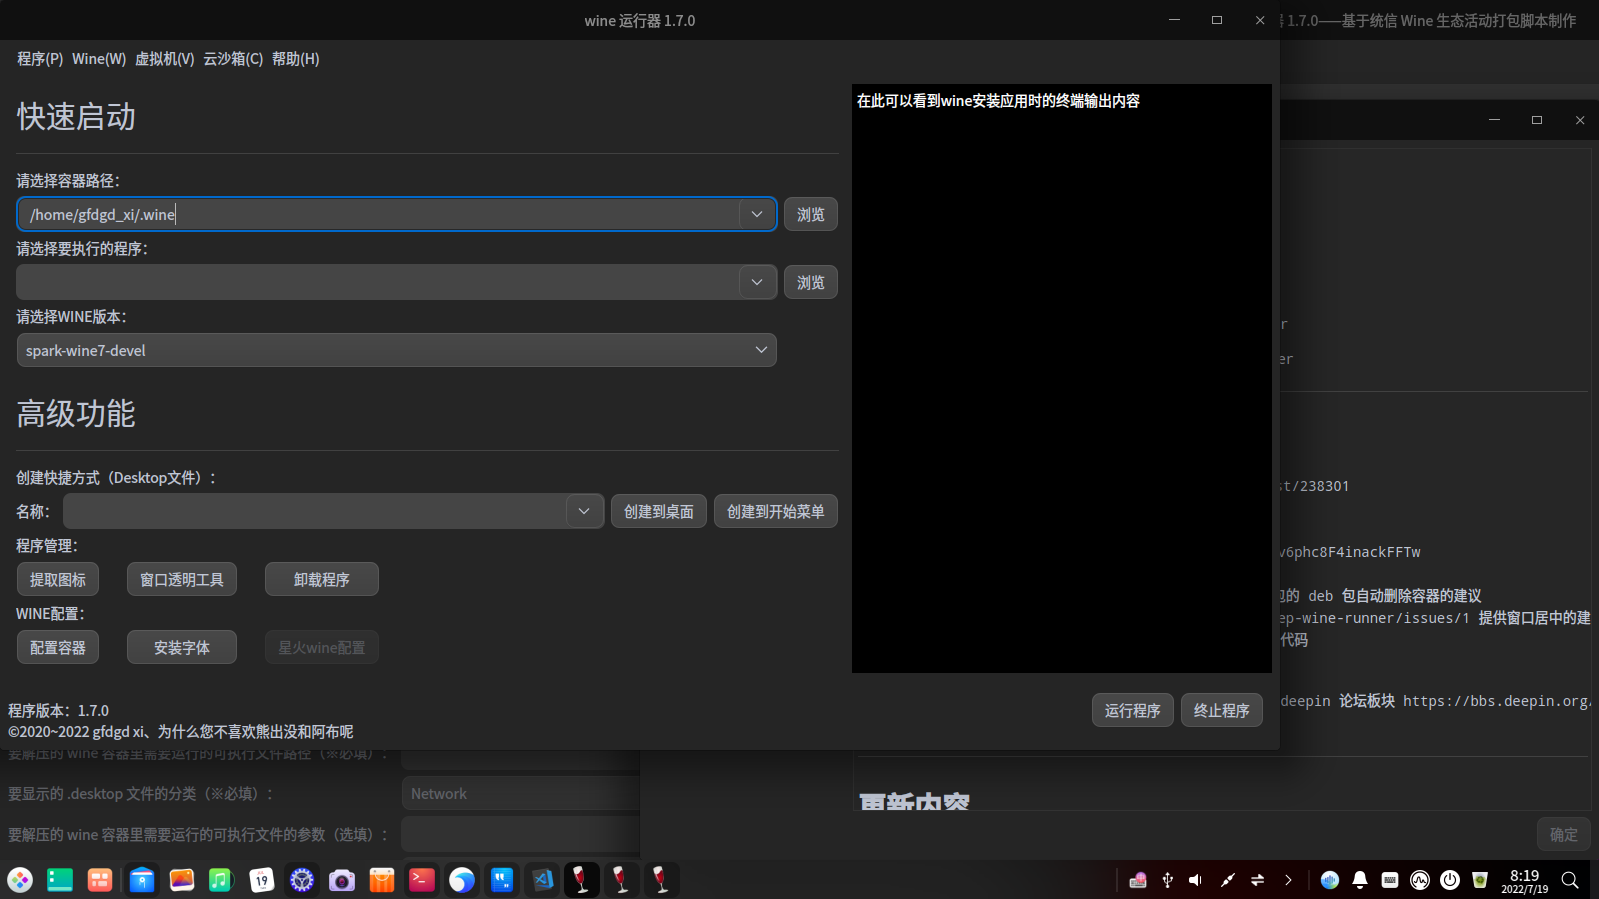Open the system monitor tray icon

point(1420,880)
